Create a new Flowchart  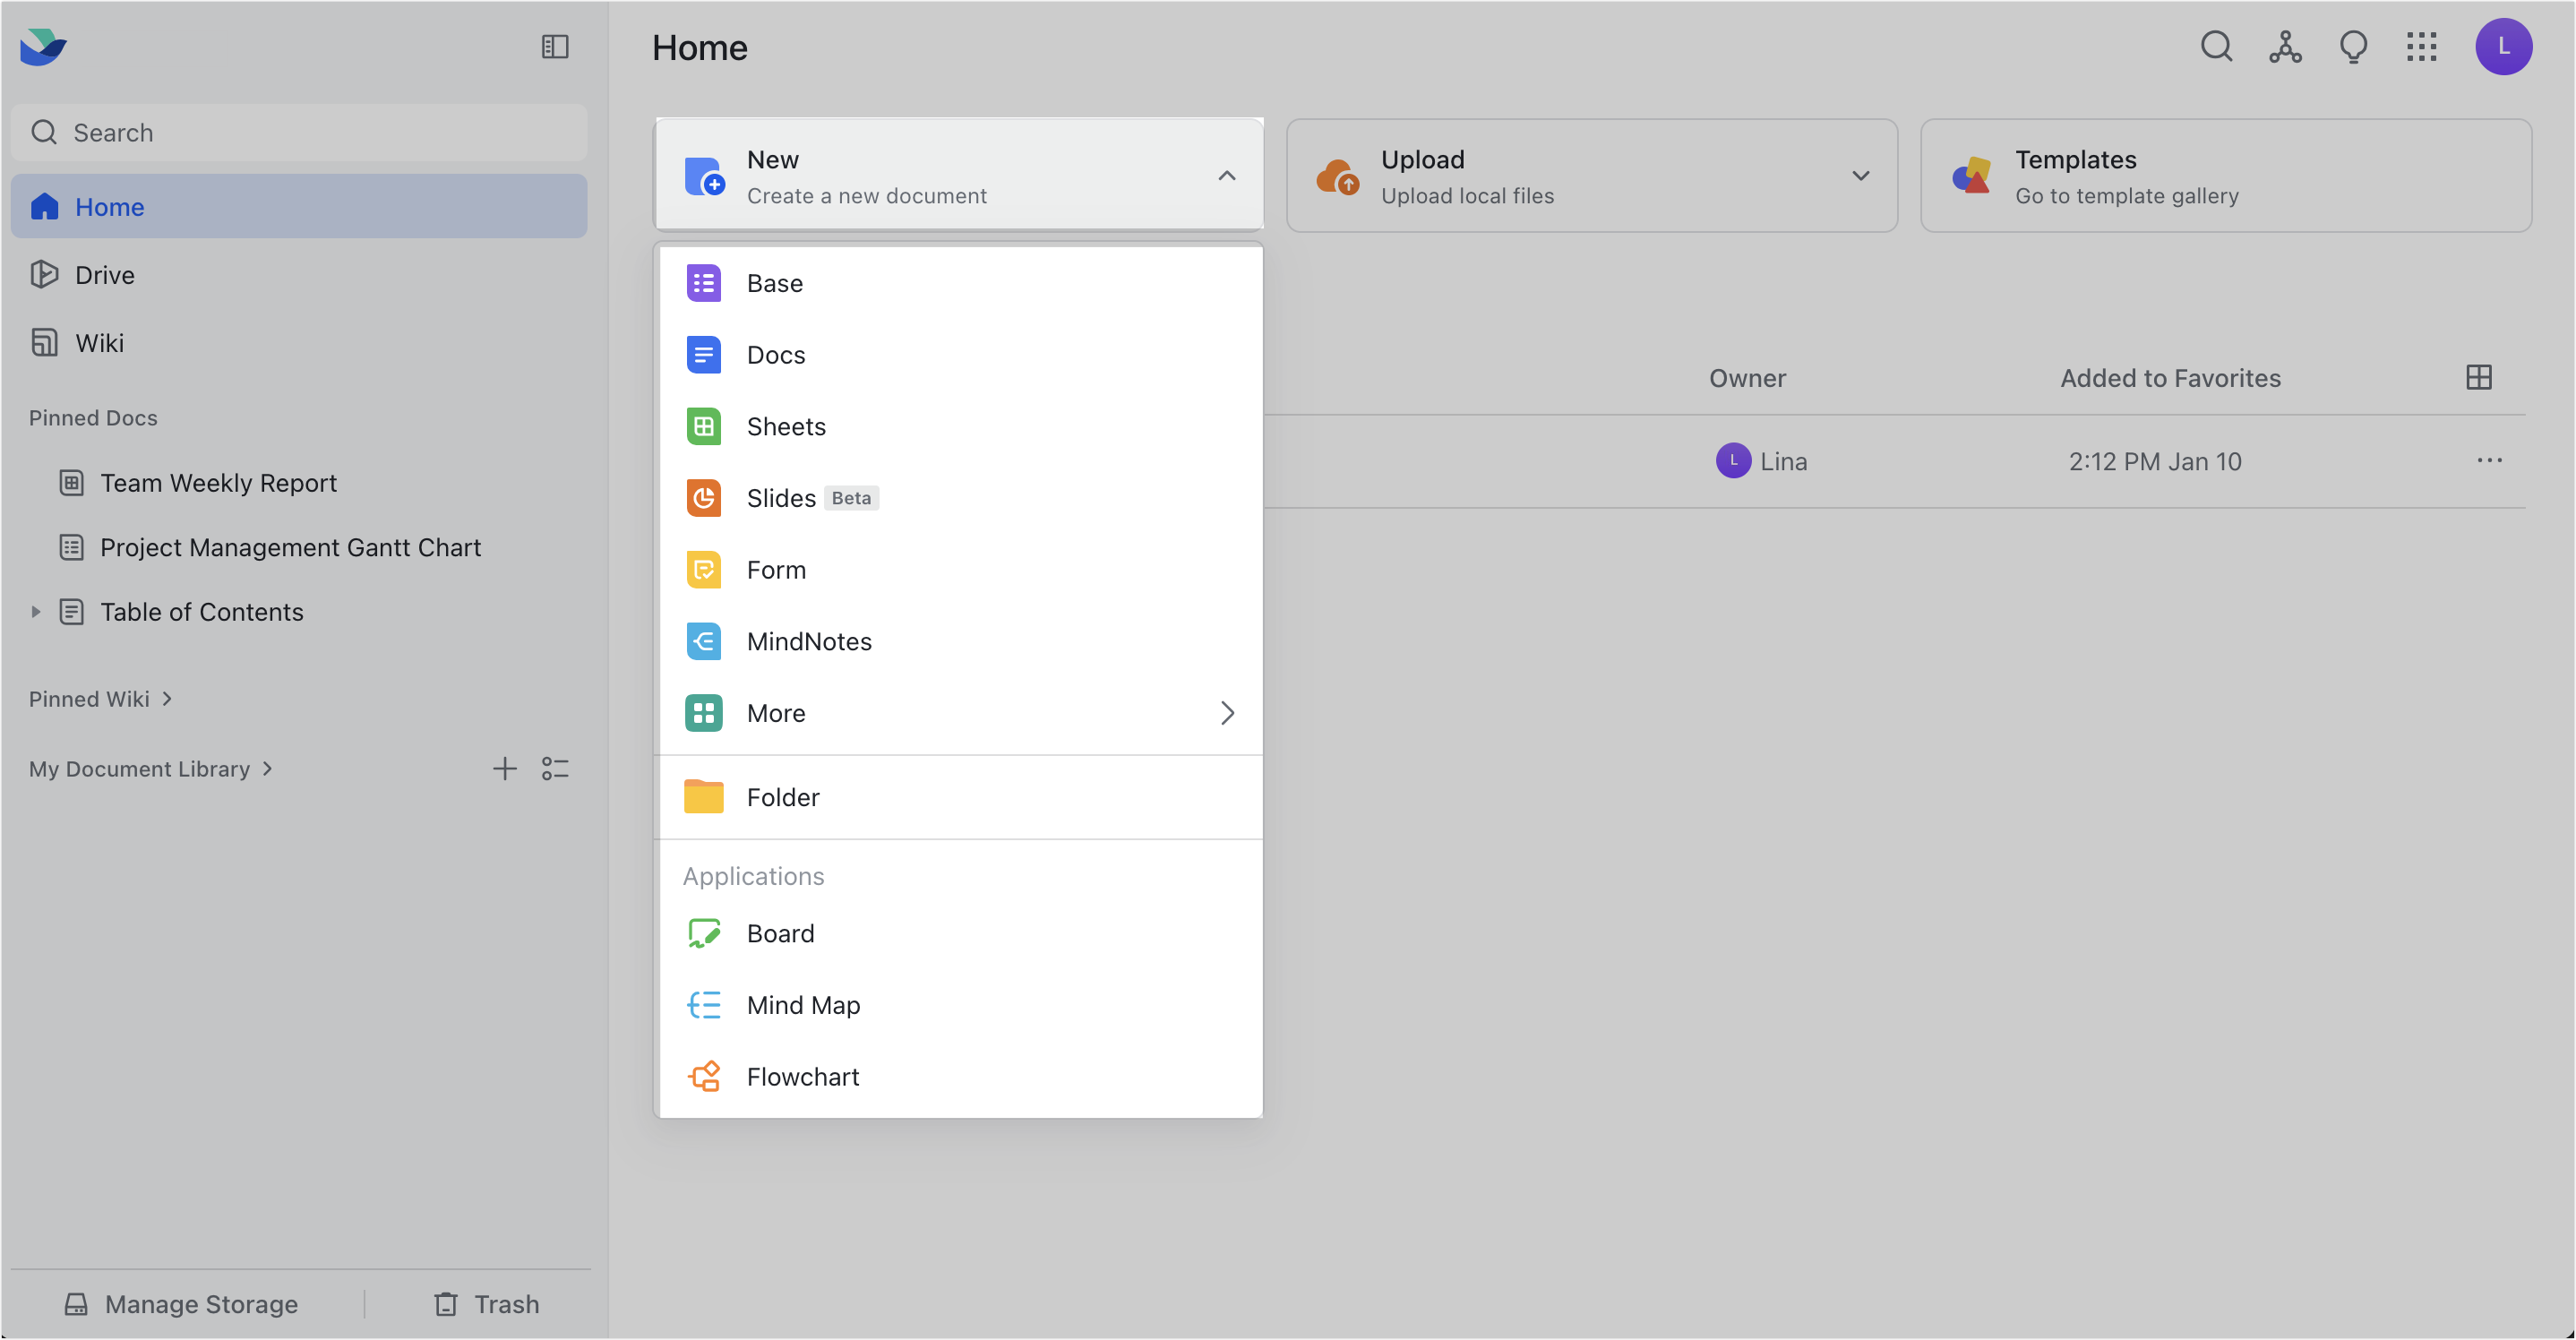pos(802,1076)
